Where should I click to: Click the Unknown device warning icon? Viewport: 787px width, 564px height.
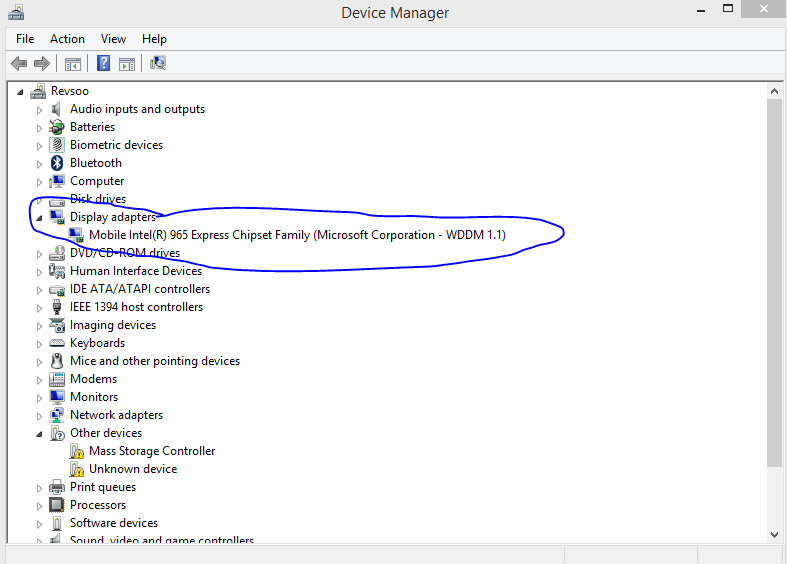coord(77,469)
